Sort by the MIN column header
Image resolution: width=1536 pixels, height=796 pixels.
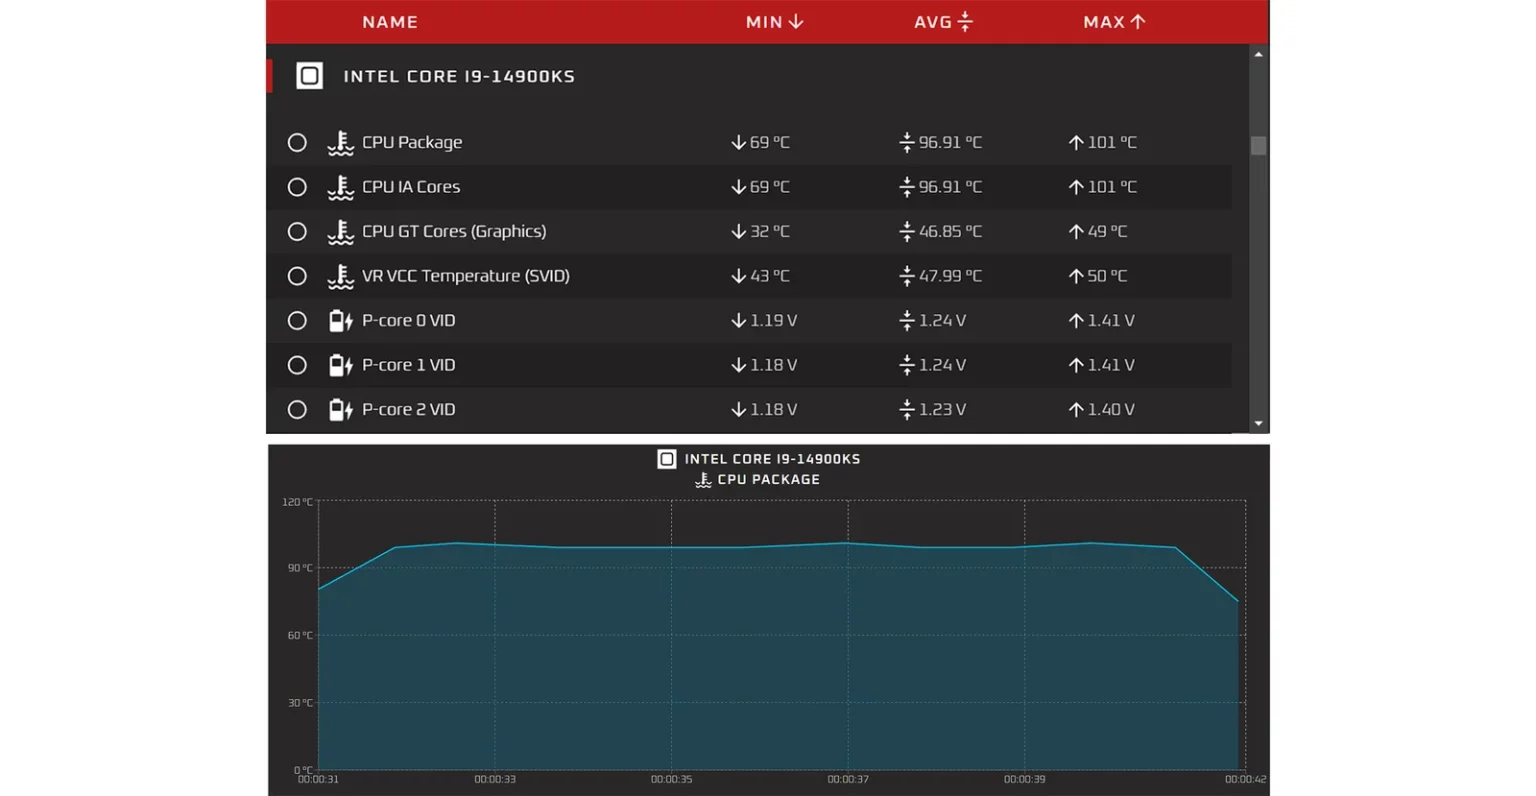774,22
